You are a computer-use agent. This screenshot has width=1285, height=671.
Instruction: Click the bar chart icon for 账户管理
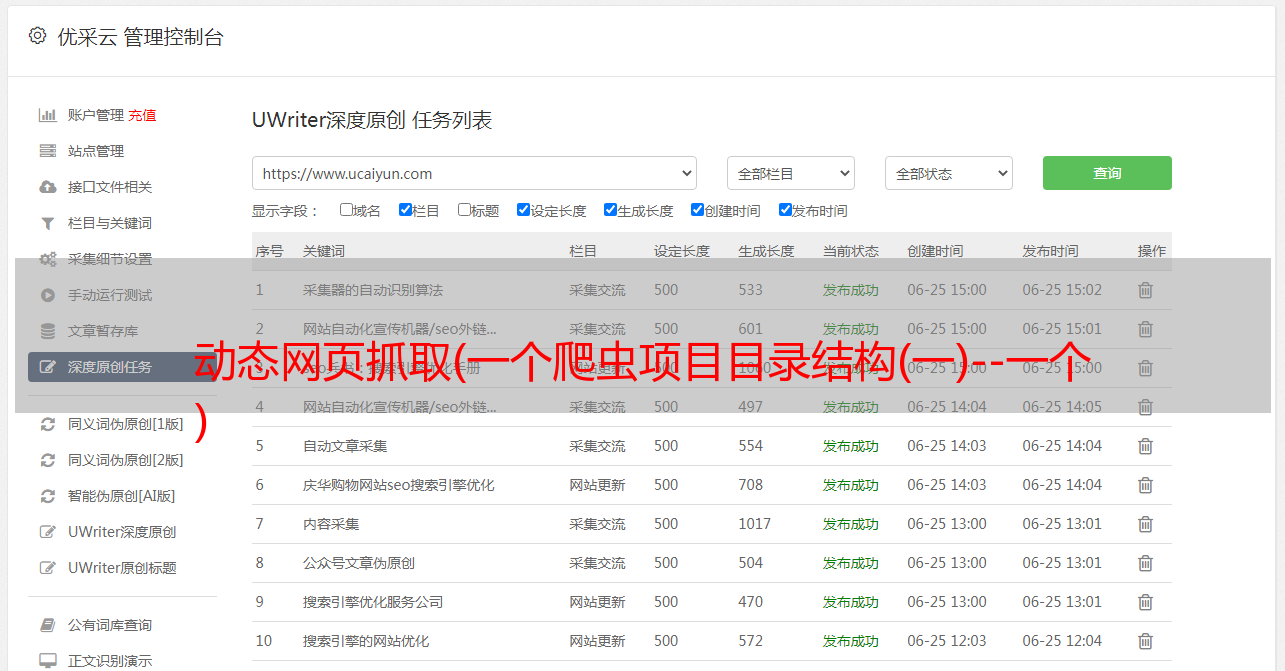click(x=47, y=115)
